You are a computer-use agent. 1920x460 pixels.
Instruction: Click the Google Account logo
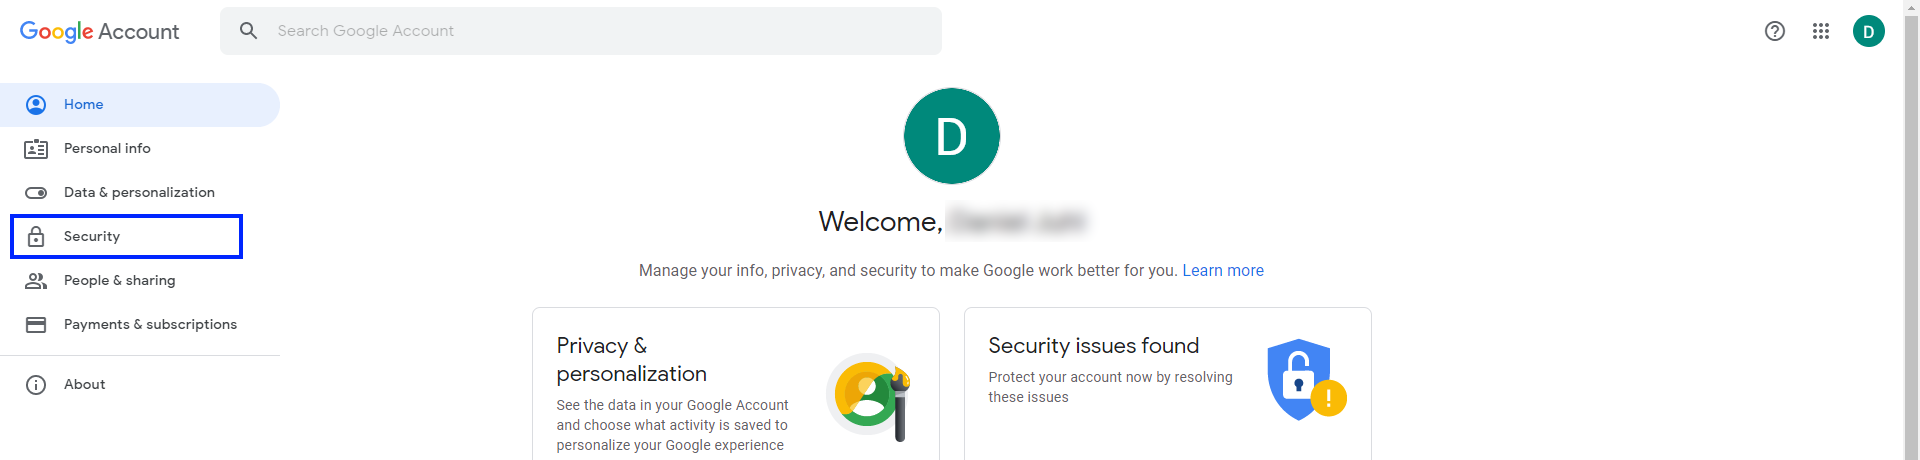point(99,31)
